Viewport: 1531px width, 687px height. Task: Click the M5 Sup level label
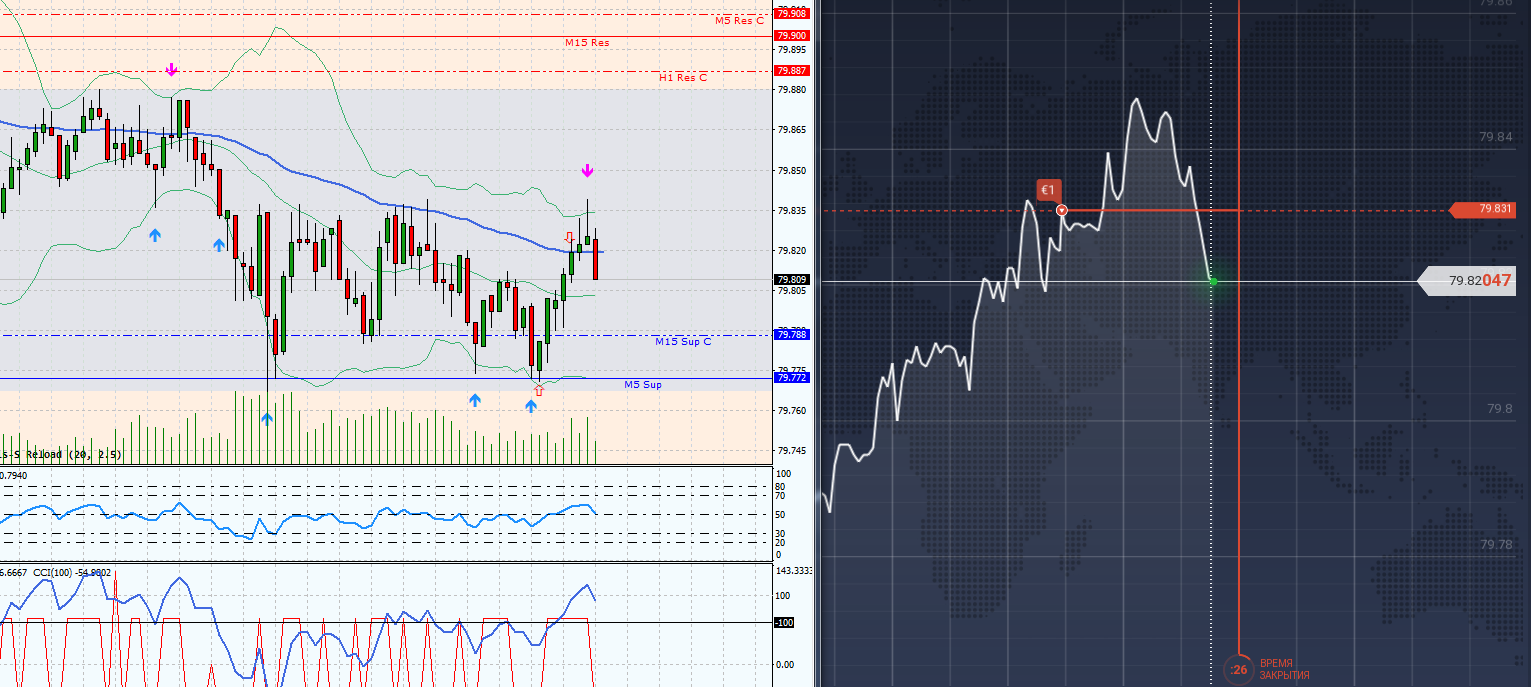point(642,384)
